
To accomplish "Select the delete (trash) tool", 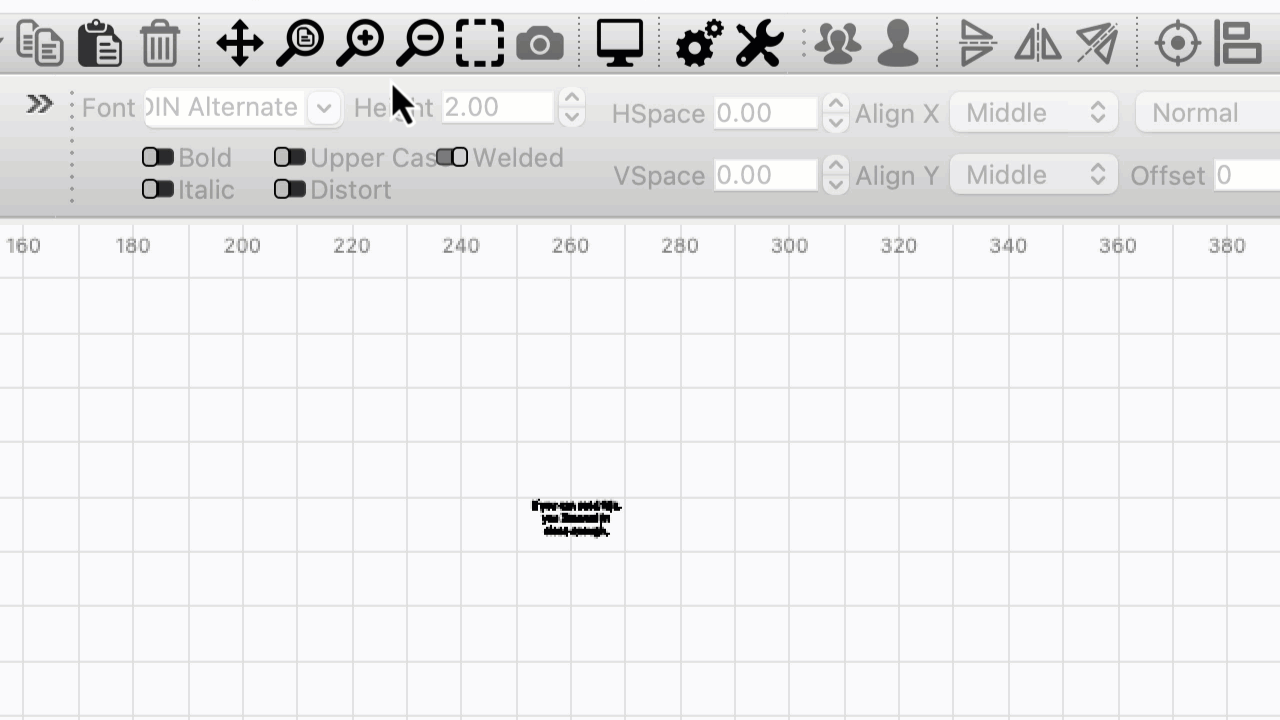I will click(160, 43).
